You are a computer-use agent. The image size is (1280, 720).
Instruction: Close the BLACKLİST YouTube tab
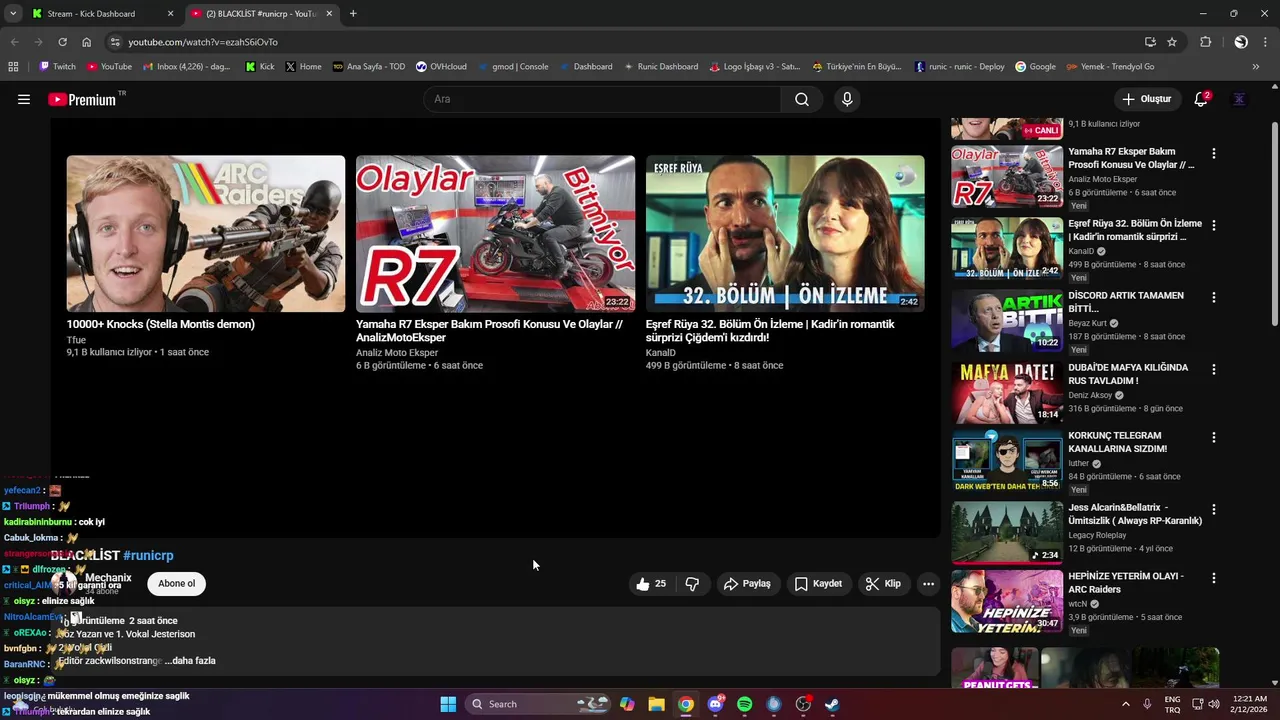point(329,14)
